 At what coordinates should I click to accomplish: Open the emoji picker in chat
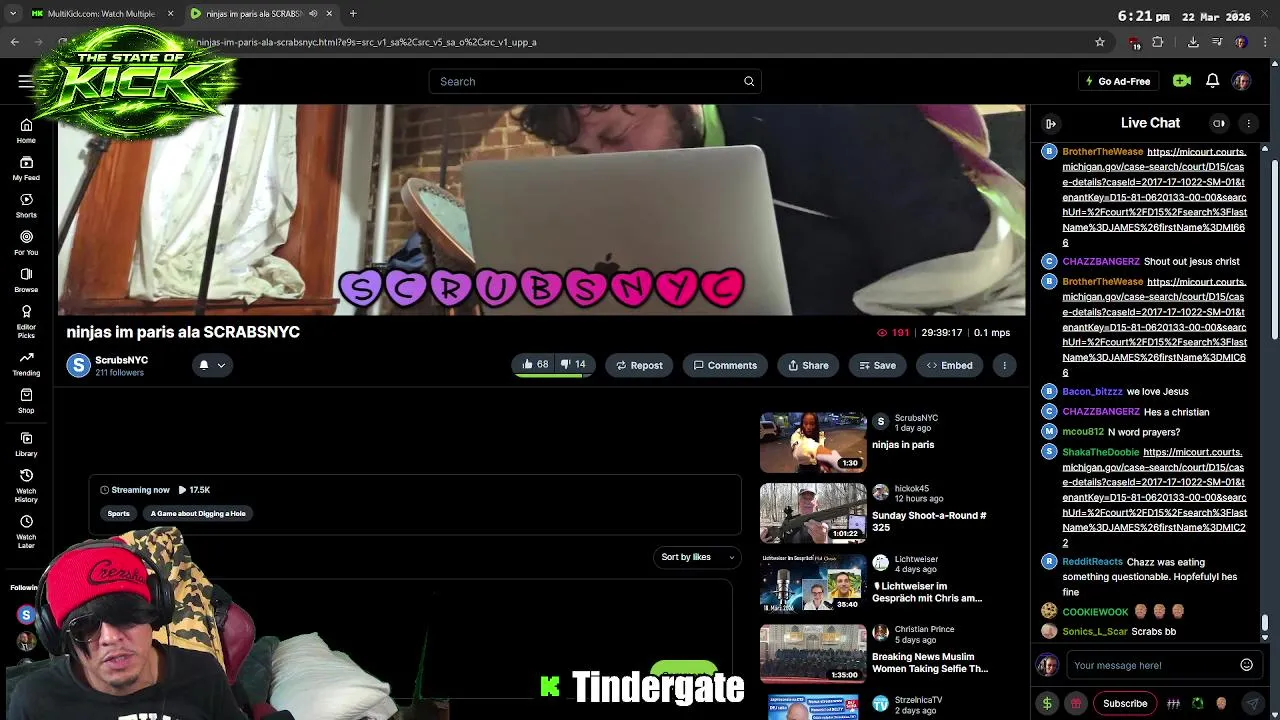[1246, 665]
